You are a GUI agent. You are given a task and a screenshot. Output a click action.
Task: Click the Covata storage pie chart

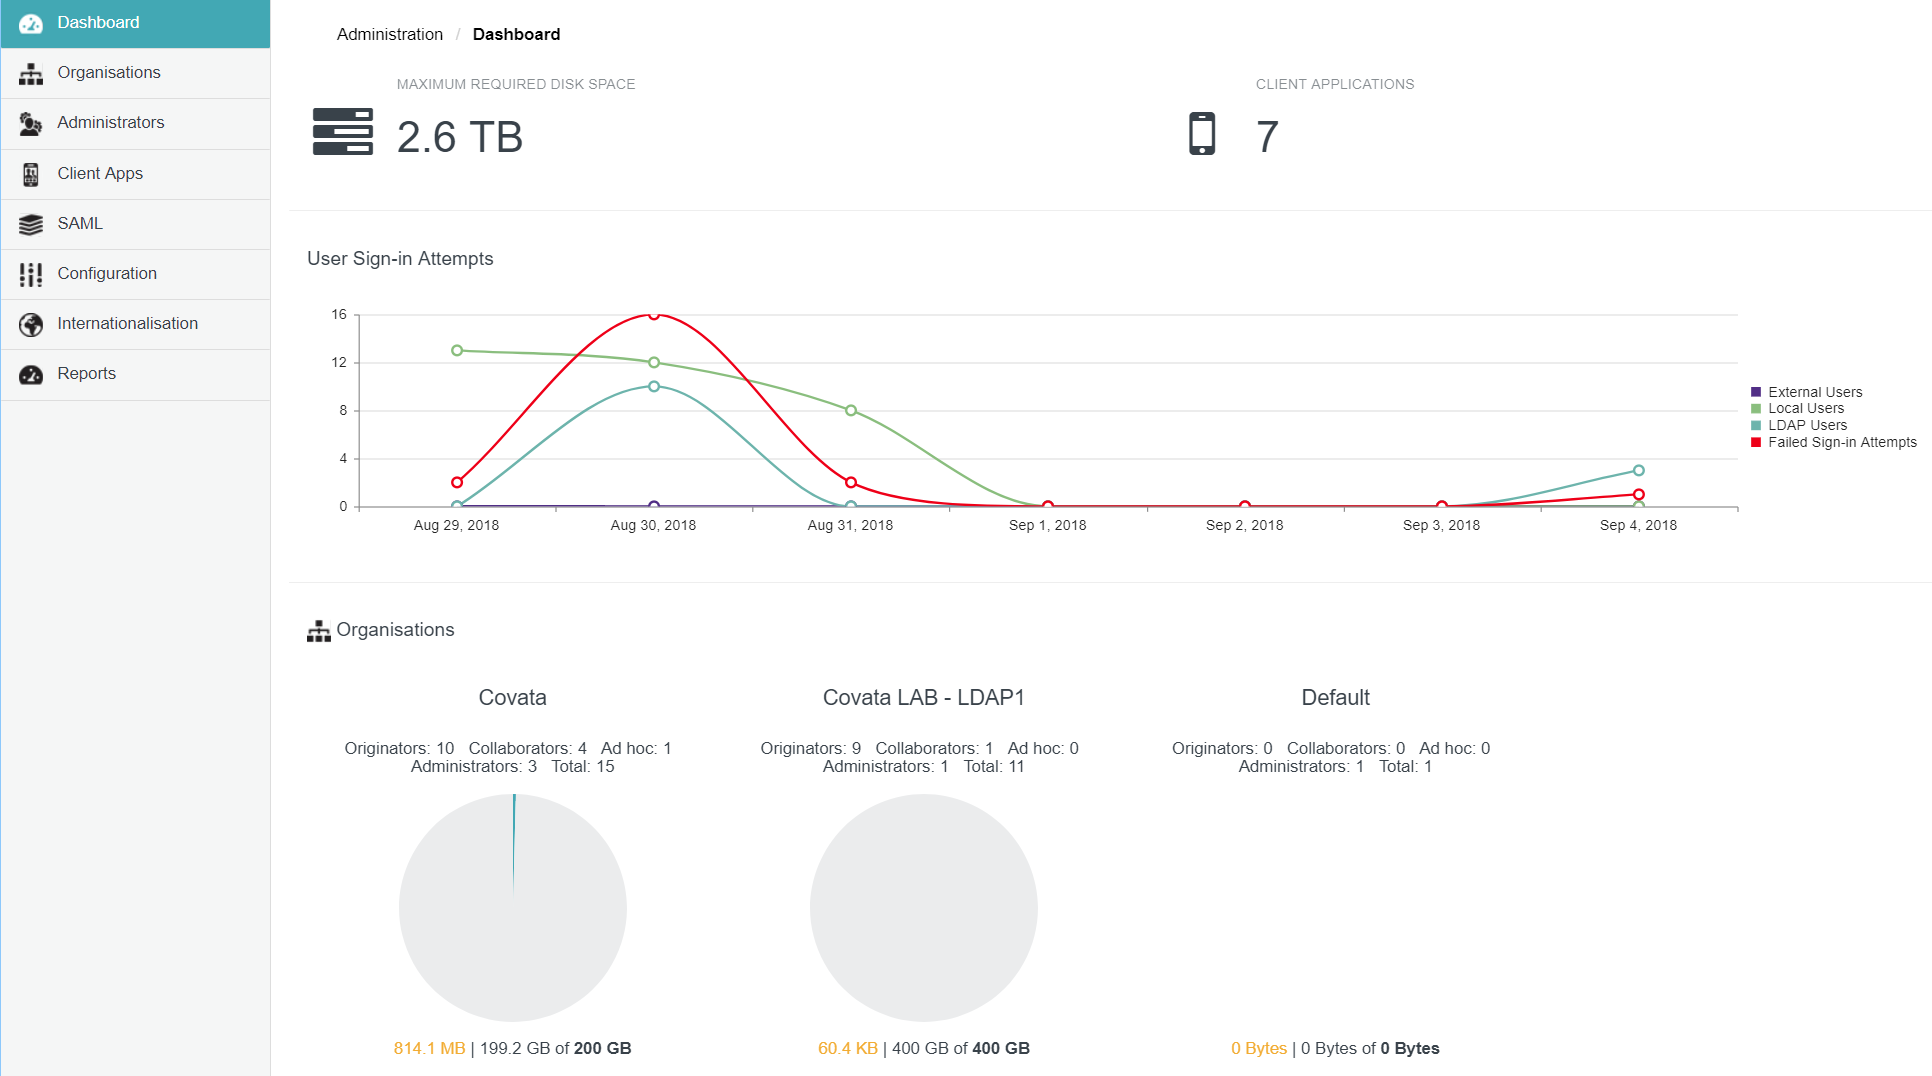[x=513, y=908]
